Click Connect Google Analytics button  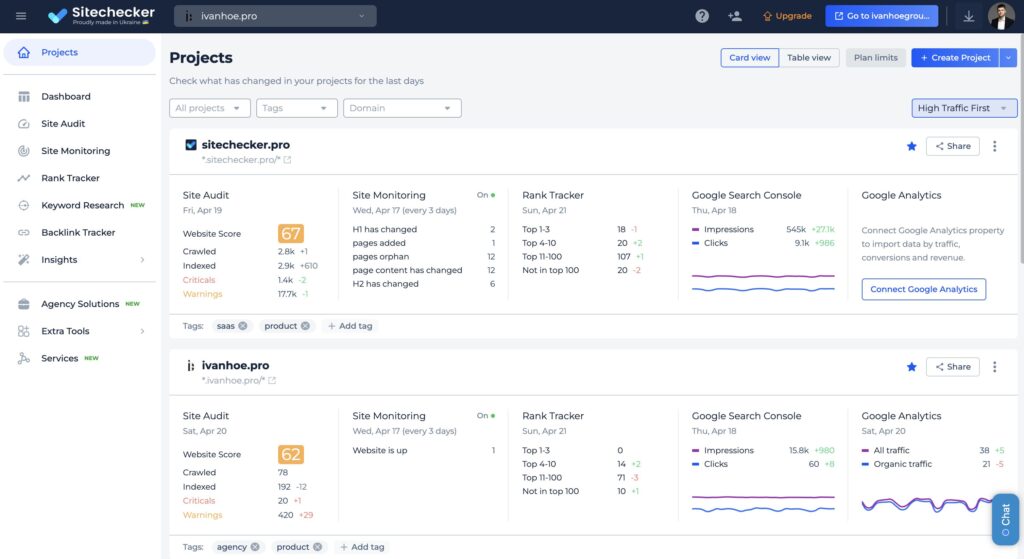923,289
